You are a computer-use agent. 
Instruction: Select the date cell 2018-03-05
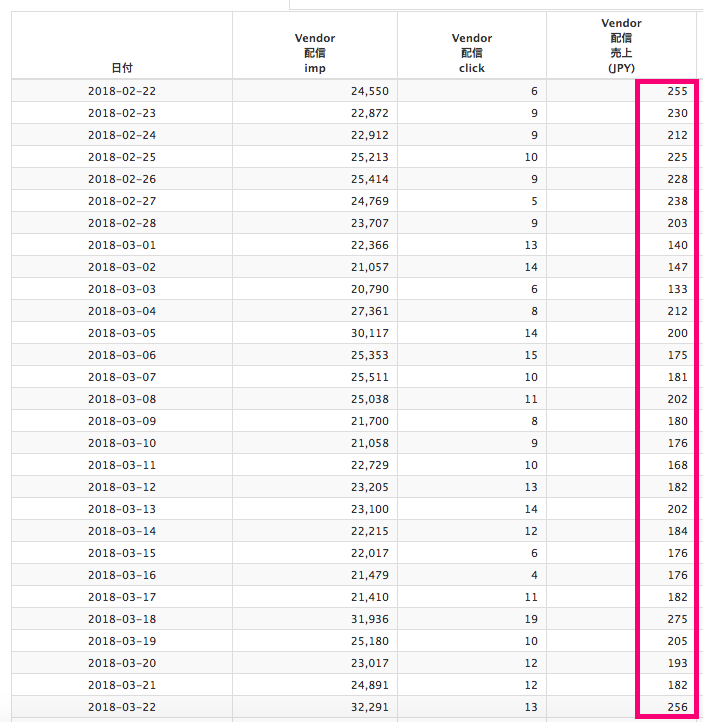click(x=122, y=333)
